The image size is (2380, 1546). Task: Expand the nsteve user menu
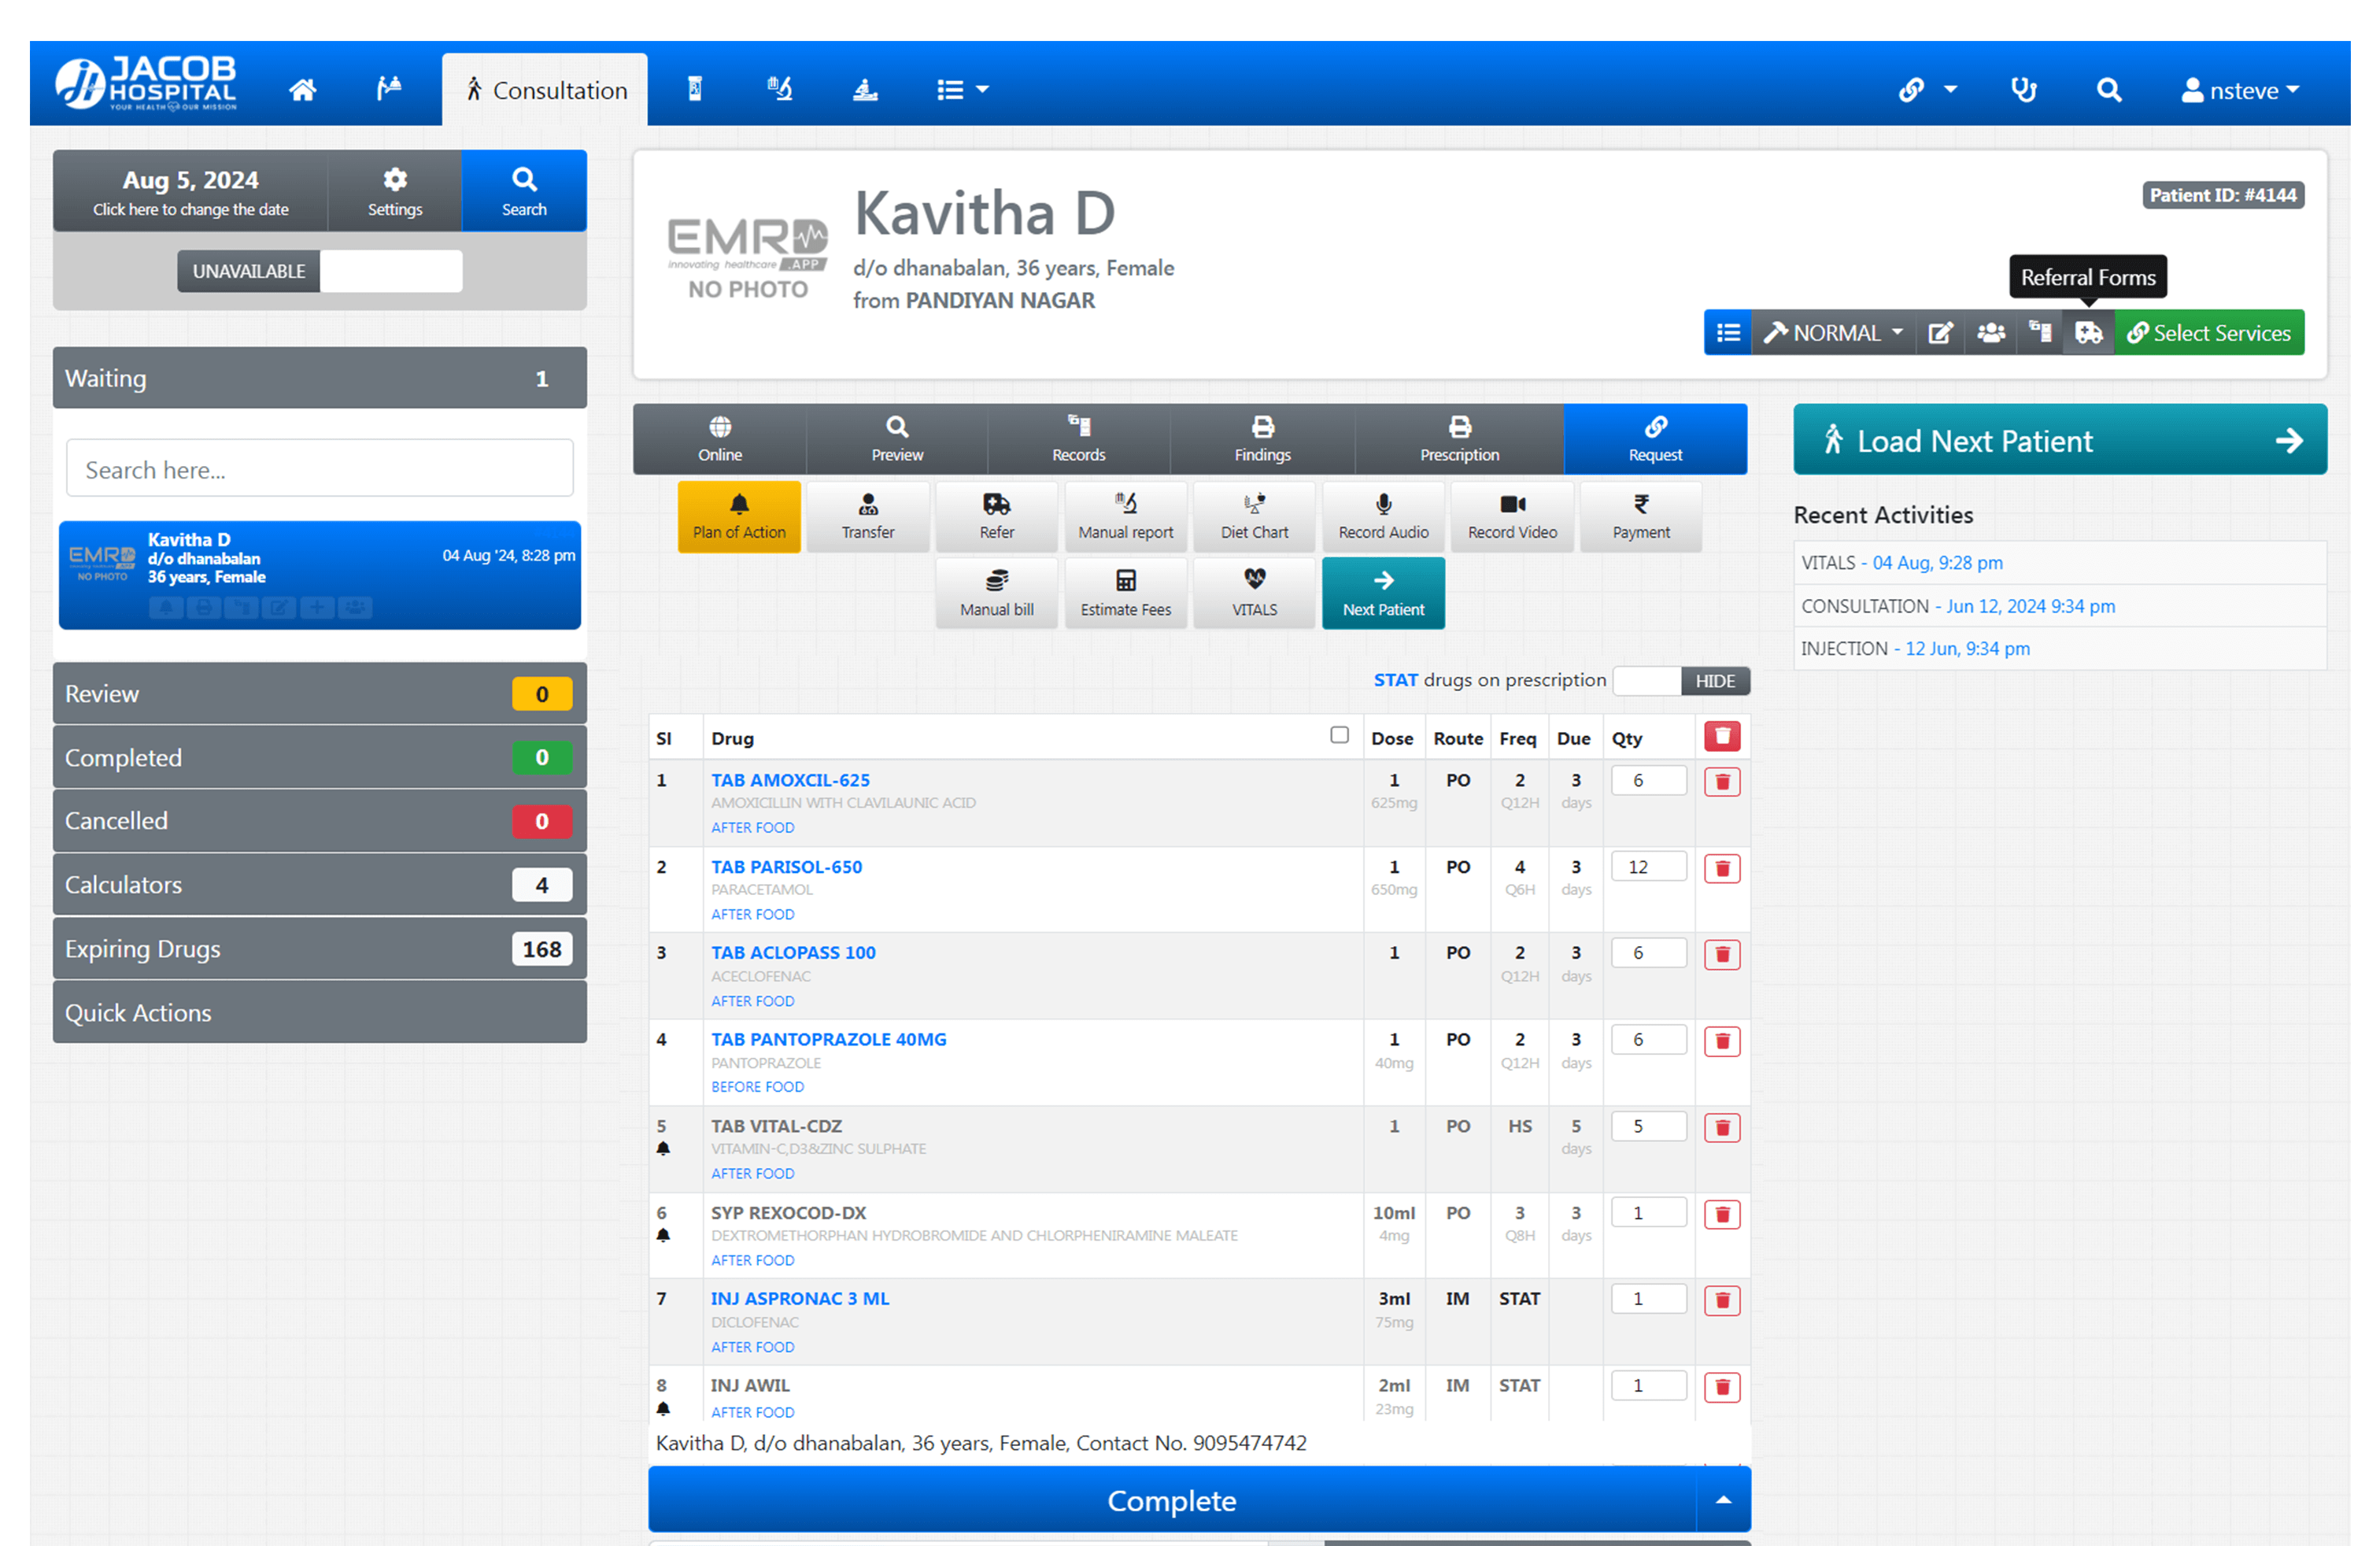(x=2240, y=91)
